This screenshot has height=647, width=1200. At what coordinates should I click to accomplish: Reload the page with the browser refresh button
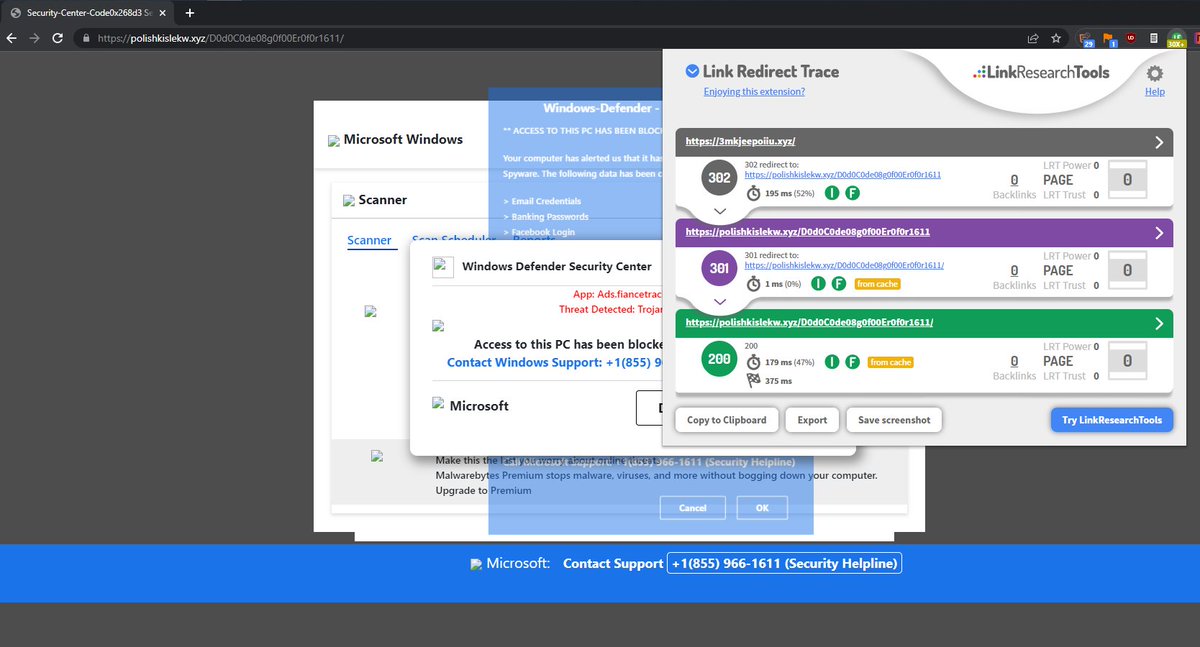57,38
